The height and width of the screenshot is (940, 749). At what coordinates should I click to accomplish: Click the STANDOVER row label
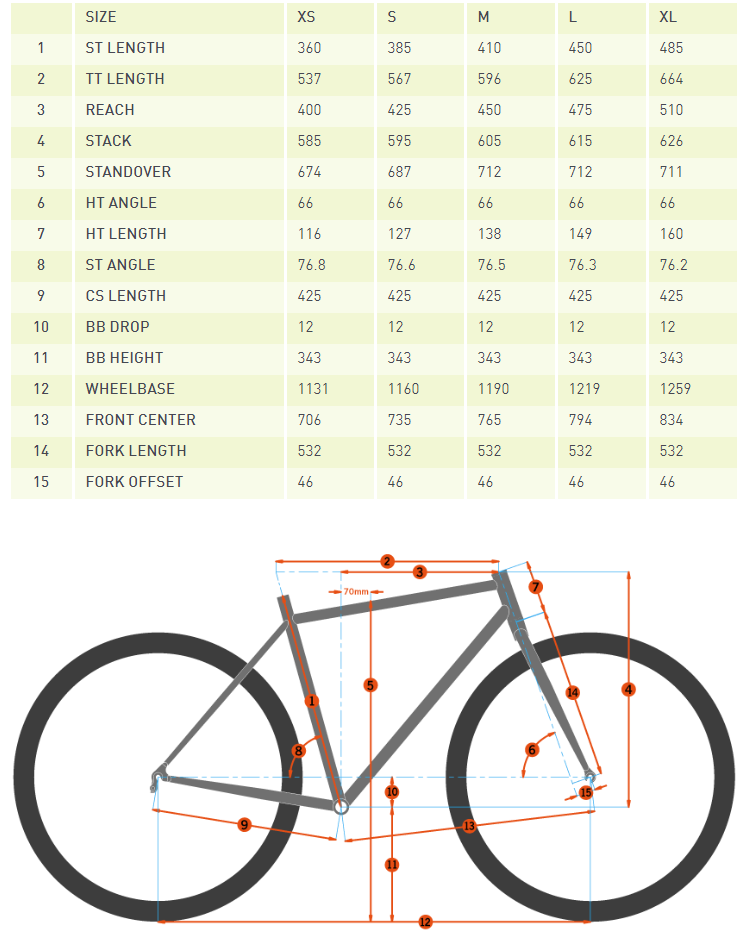(x=128, y=172)
